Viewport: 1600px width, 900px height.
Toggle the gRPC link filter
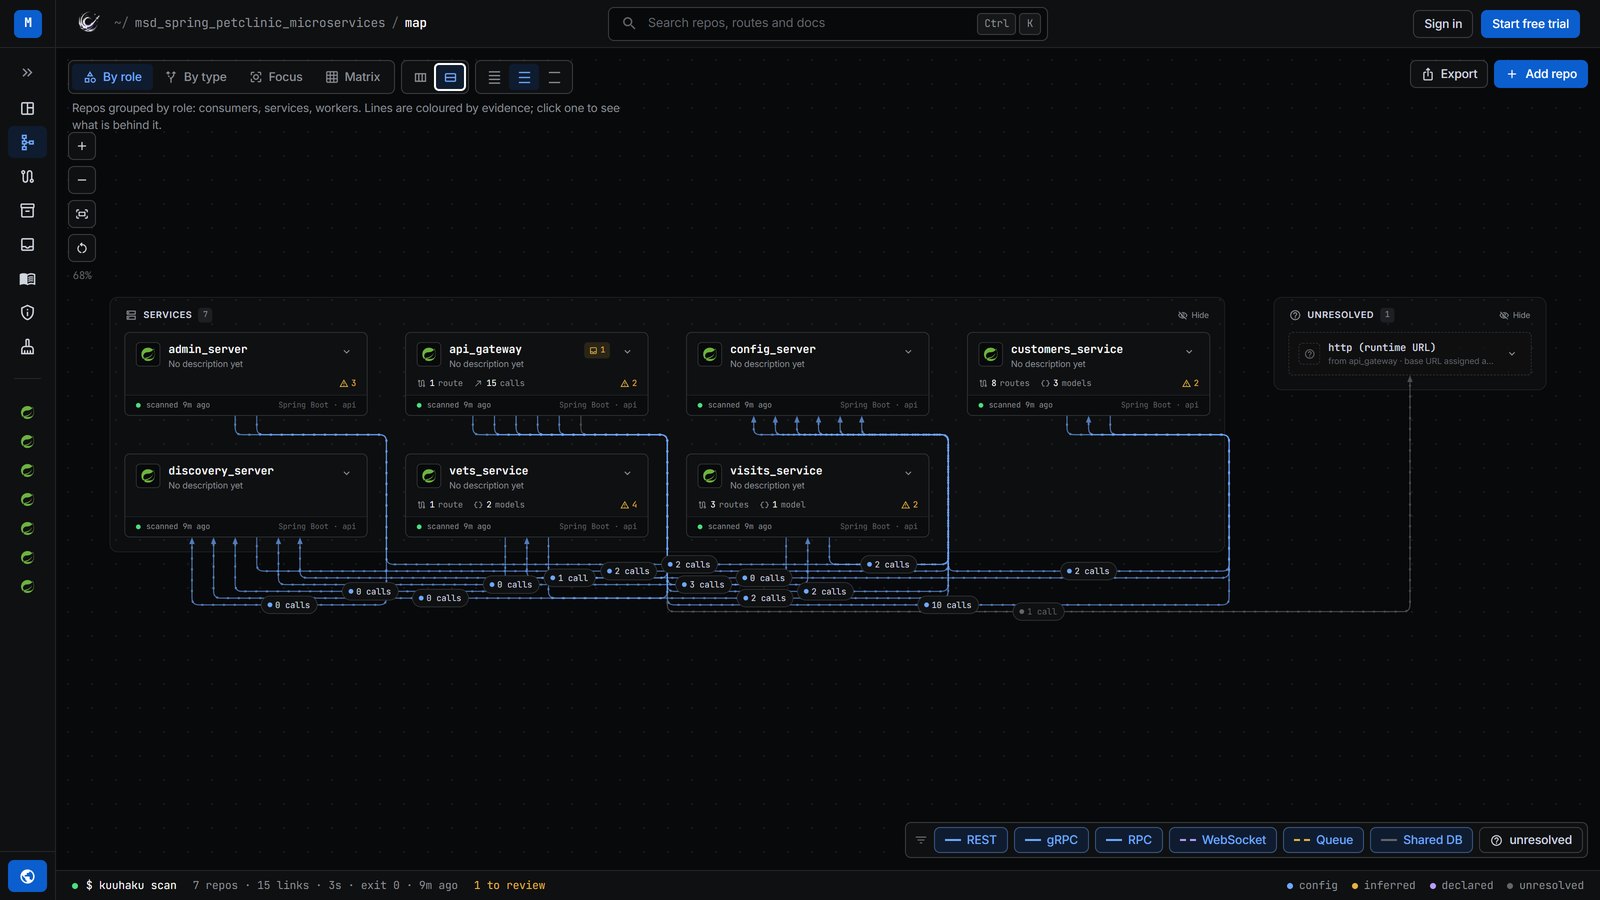pyautogui.click(x=1051, y=840)
